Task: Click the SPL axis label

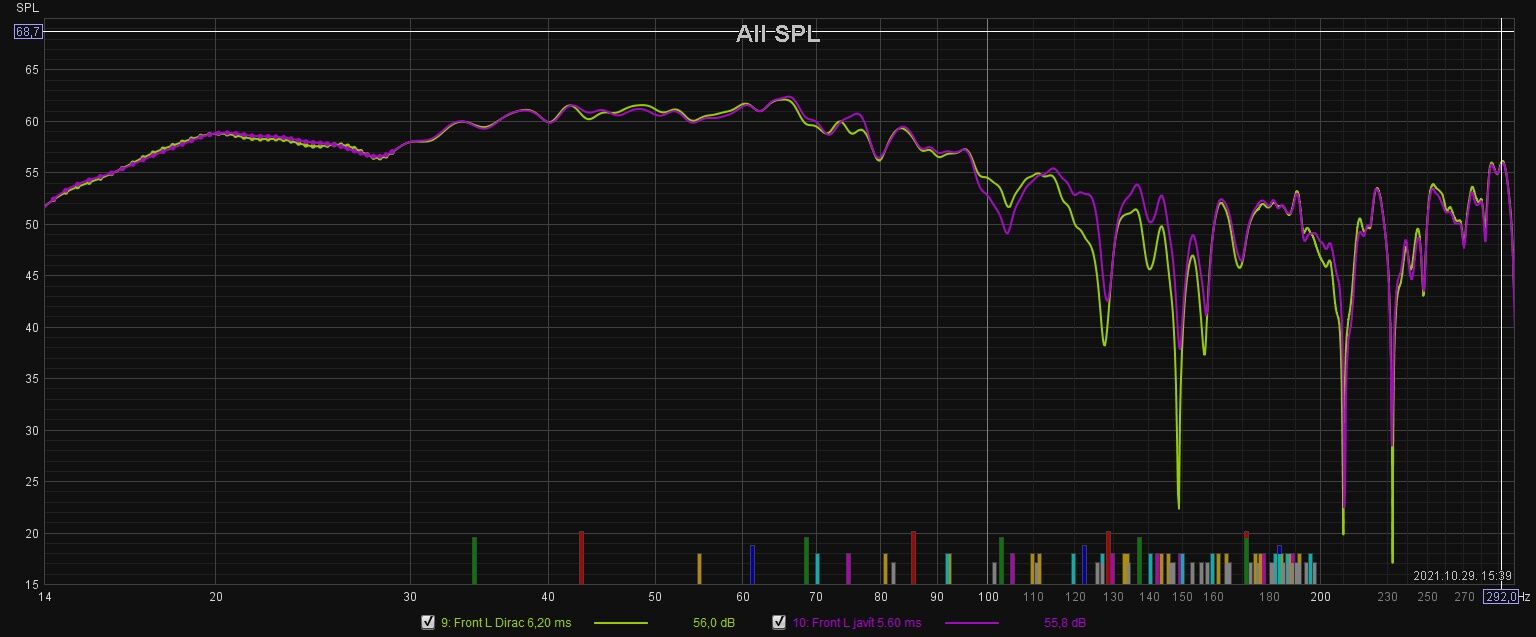Action: pos(27,8)
